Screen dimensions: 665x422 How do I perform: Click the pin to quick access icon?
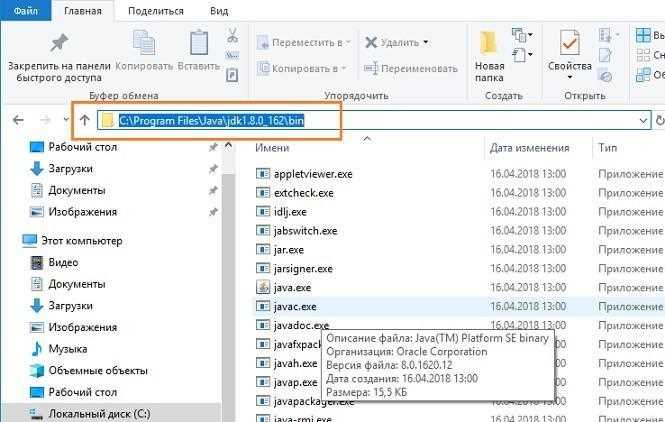[59, 43]
